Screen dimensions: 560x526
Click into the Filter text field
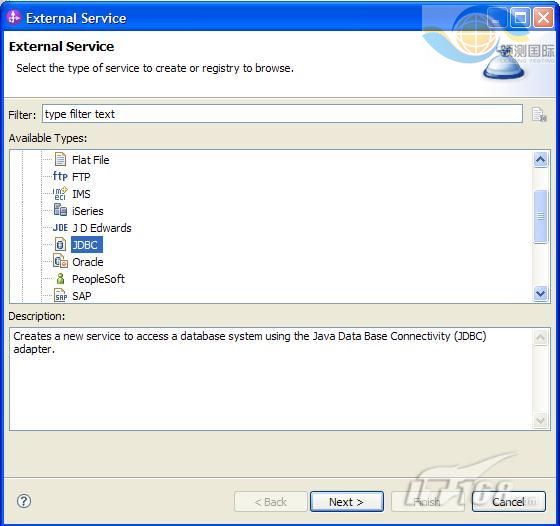(x=282, y=114)
